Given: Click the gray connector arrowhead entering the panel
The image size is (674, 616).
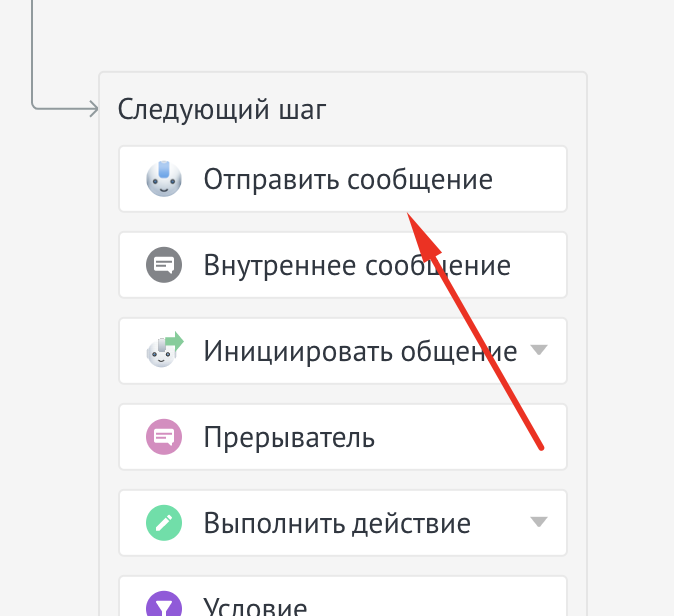Looking at the screenshot, I should pos(94,108).
